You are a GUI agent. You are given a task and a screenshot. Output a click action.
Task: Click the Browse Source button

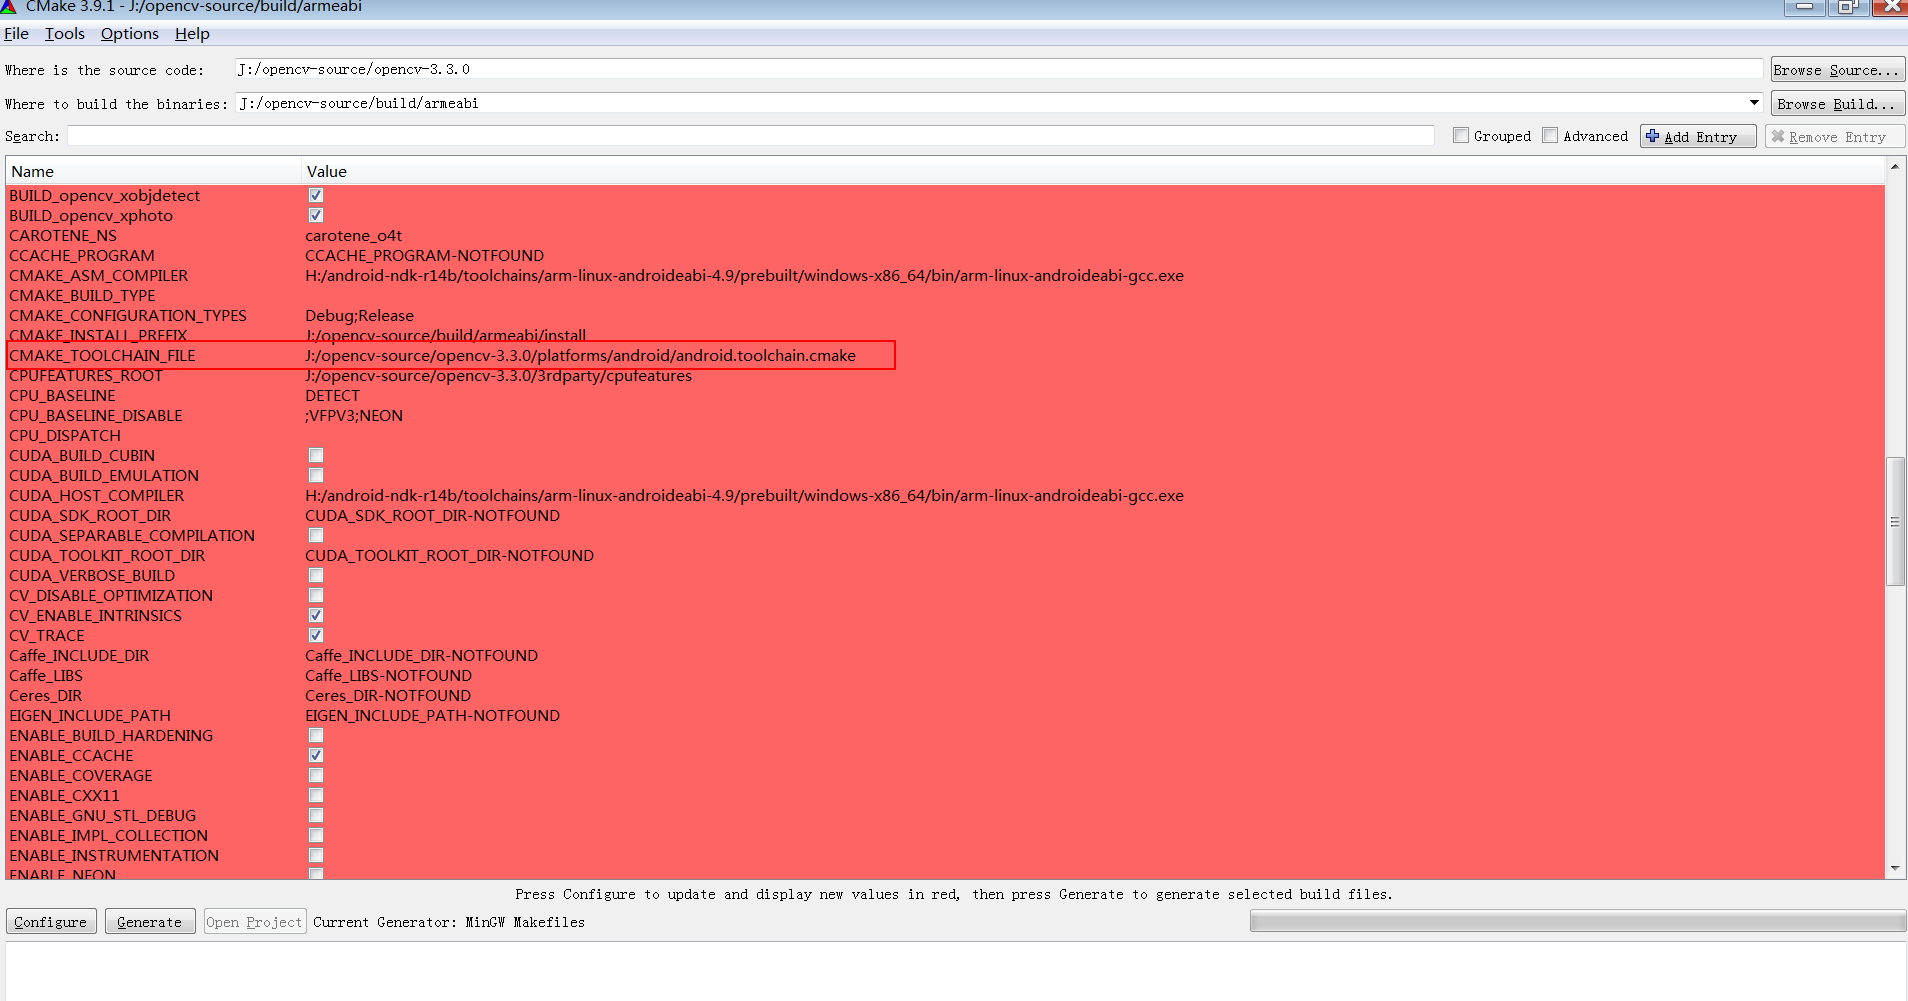1837,70
